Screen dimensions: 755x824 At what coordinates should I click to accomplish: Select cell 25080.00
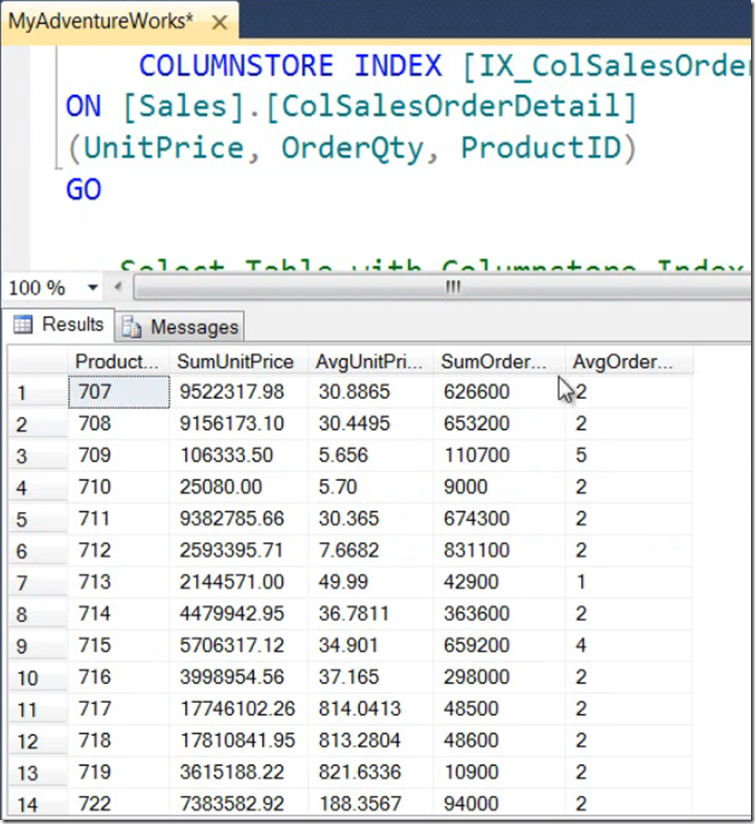239,487
